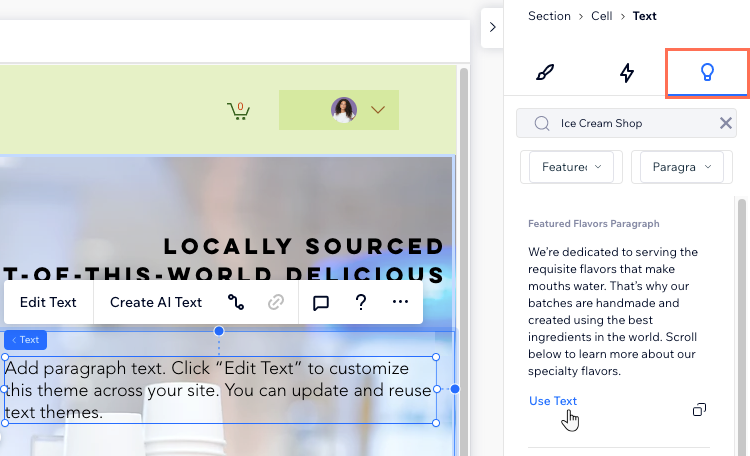Open help with the question mark icon
Screen dimensions: 750x456
click(361, 302)
